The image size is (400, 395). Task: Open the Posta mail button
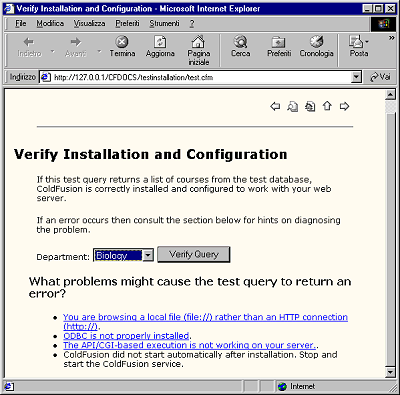click(x=359, y=47)
